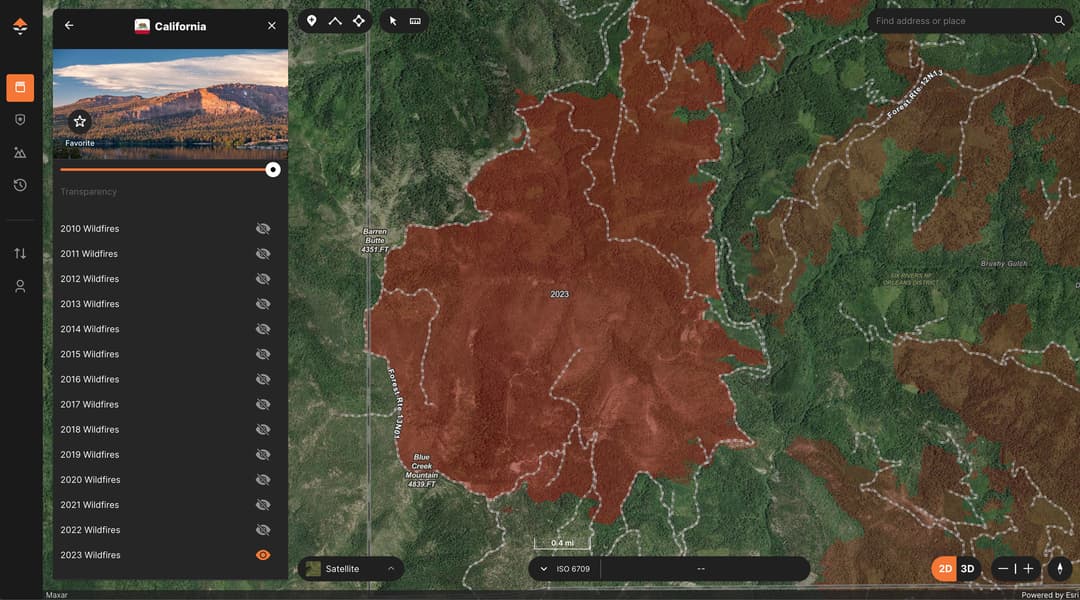
Task: Show the 2014 Wildfires layer
Action: (263, 329)
